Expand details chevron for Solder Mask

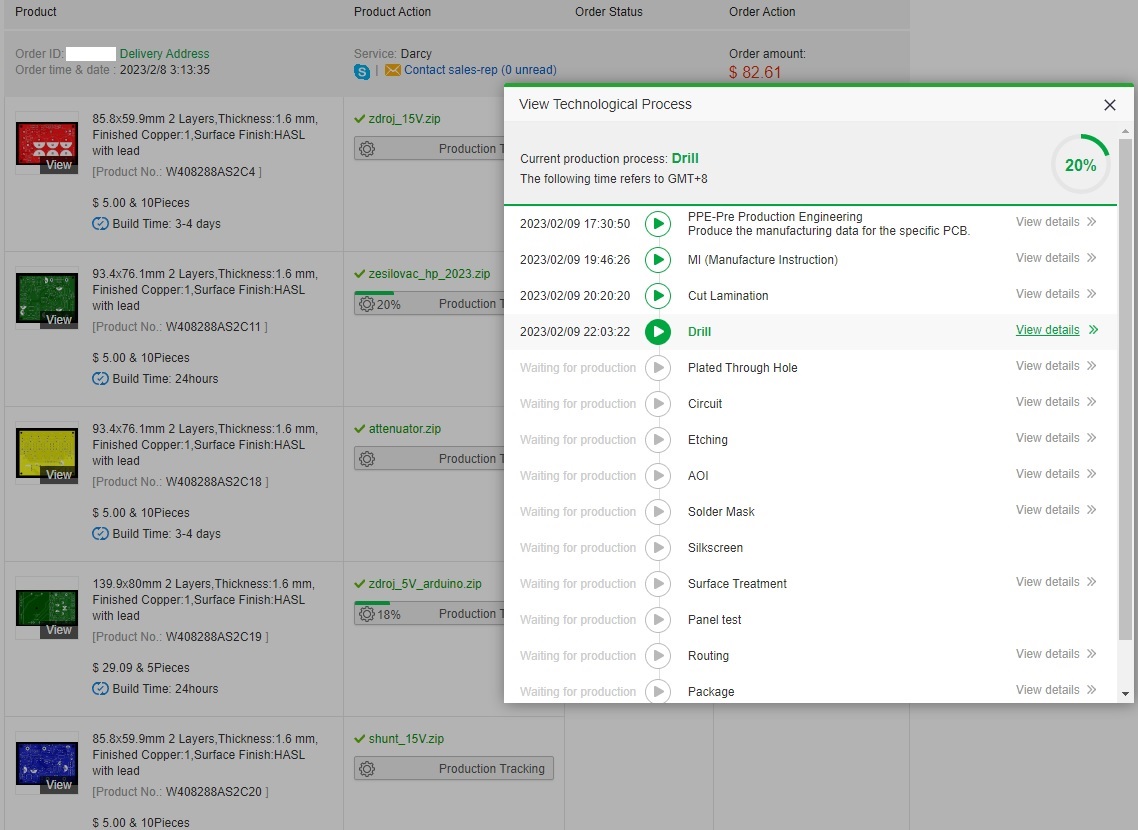pyautogui.click(x=1092, y=509)
